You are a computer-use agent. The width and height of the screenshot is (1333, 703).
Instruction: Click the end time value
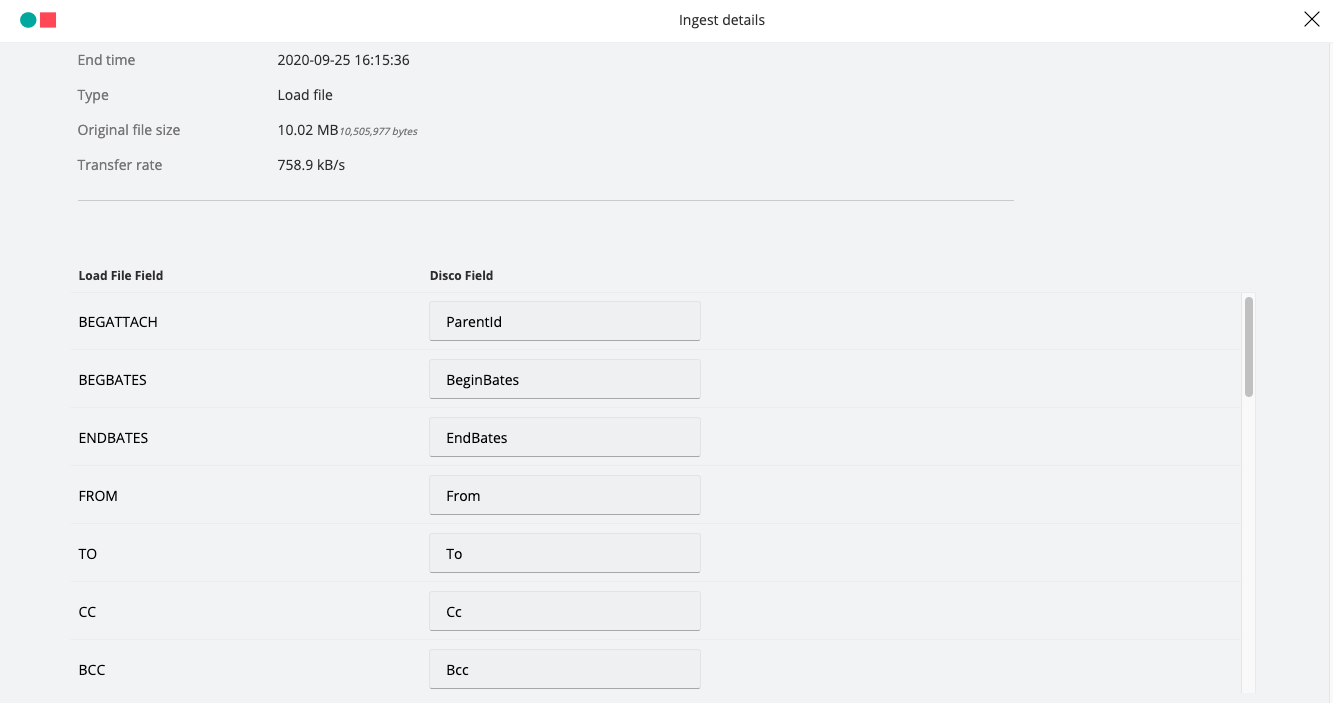(343, 60)
